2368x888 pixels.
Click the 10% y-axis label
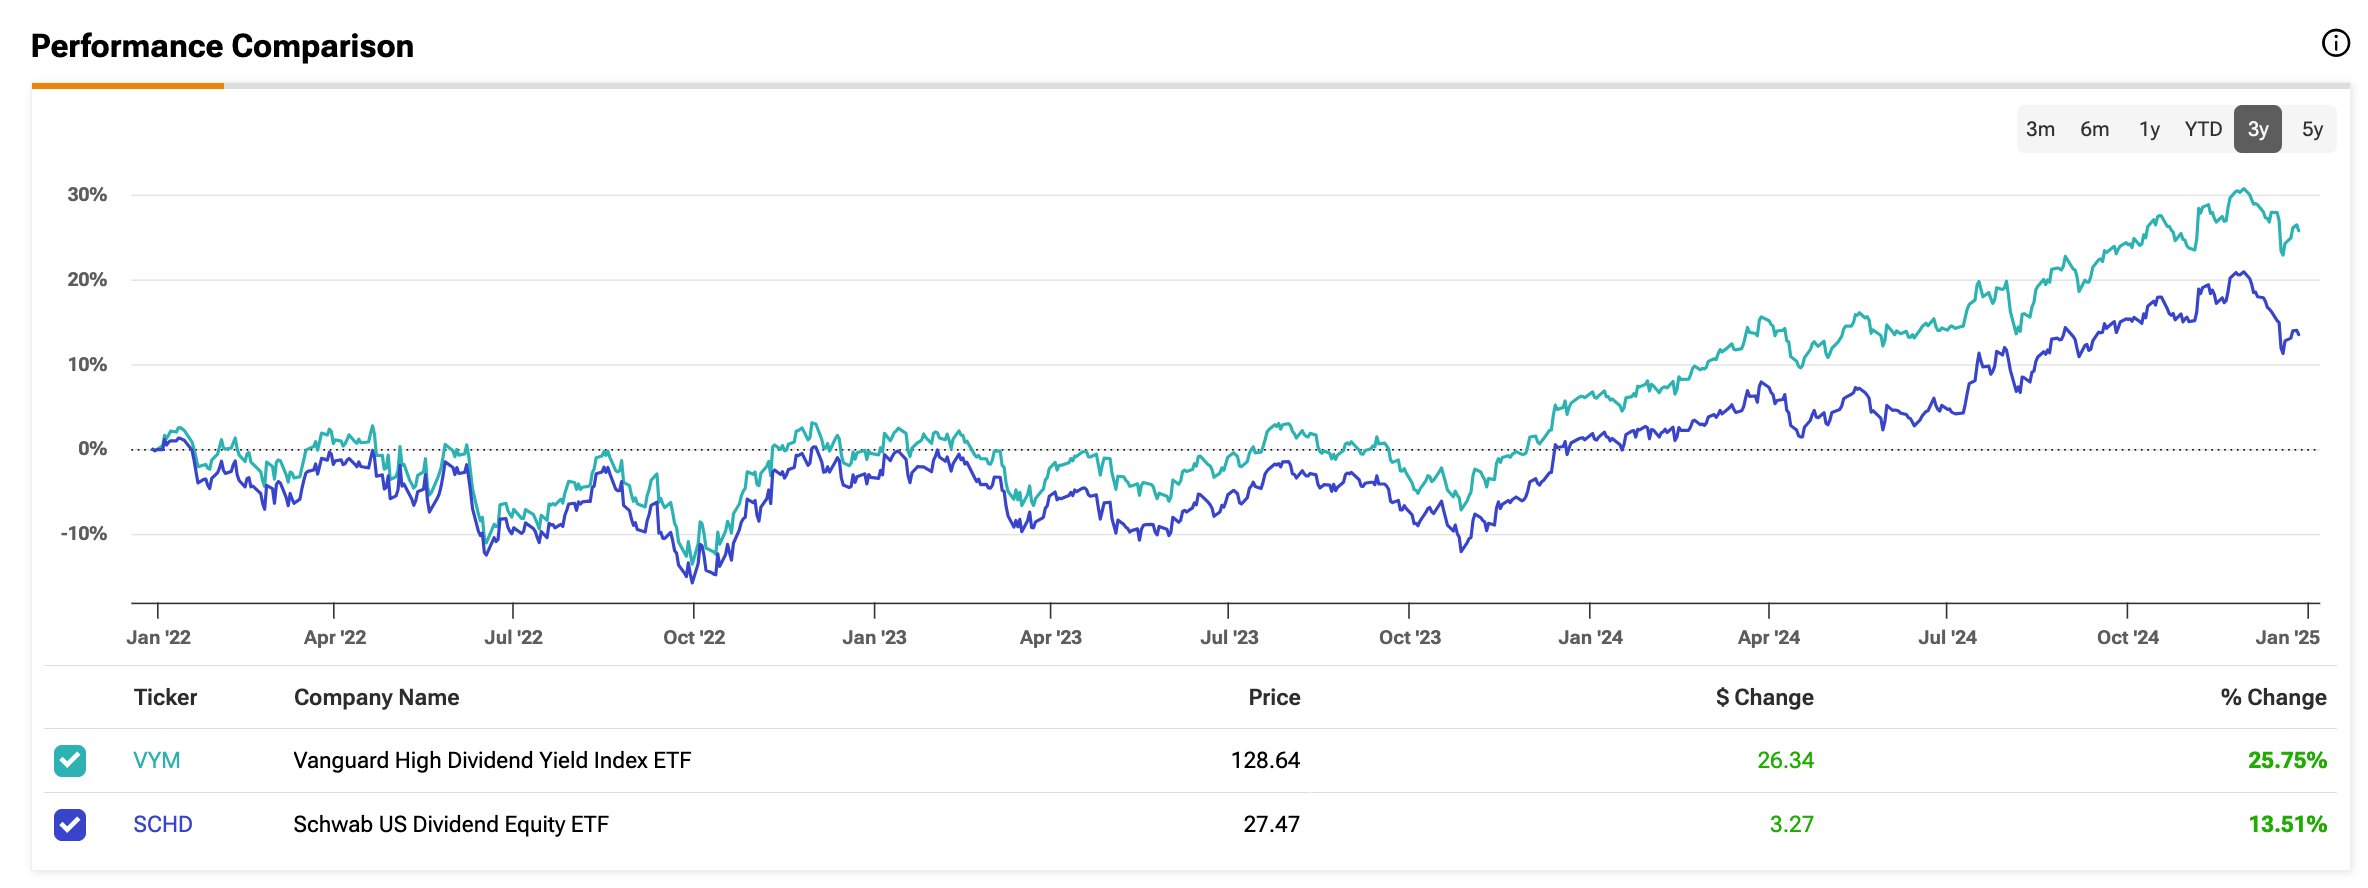pos(87,365)
